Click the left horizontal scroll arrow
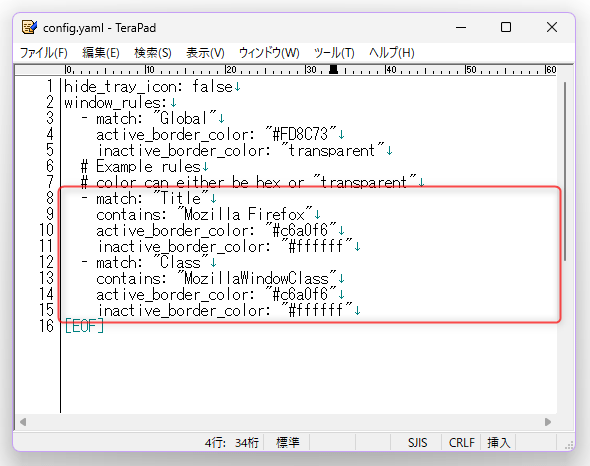590x466 pixels. [23, 422]
